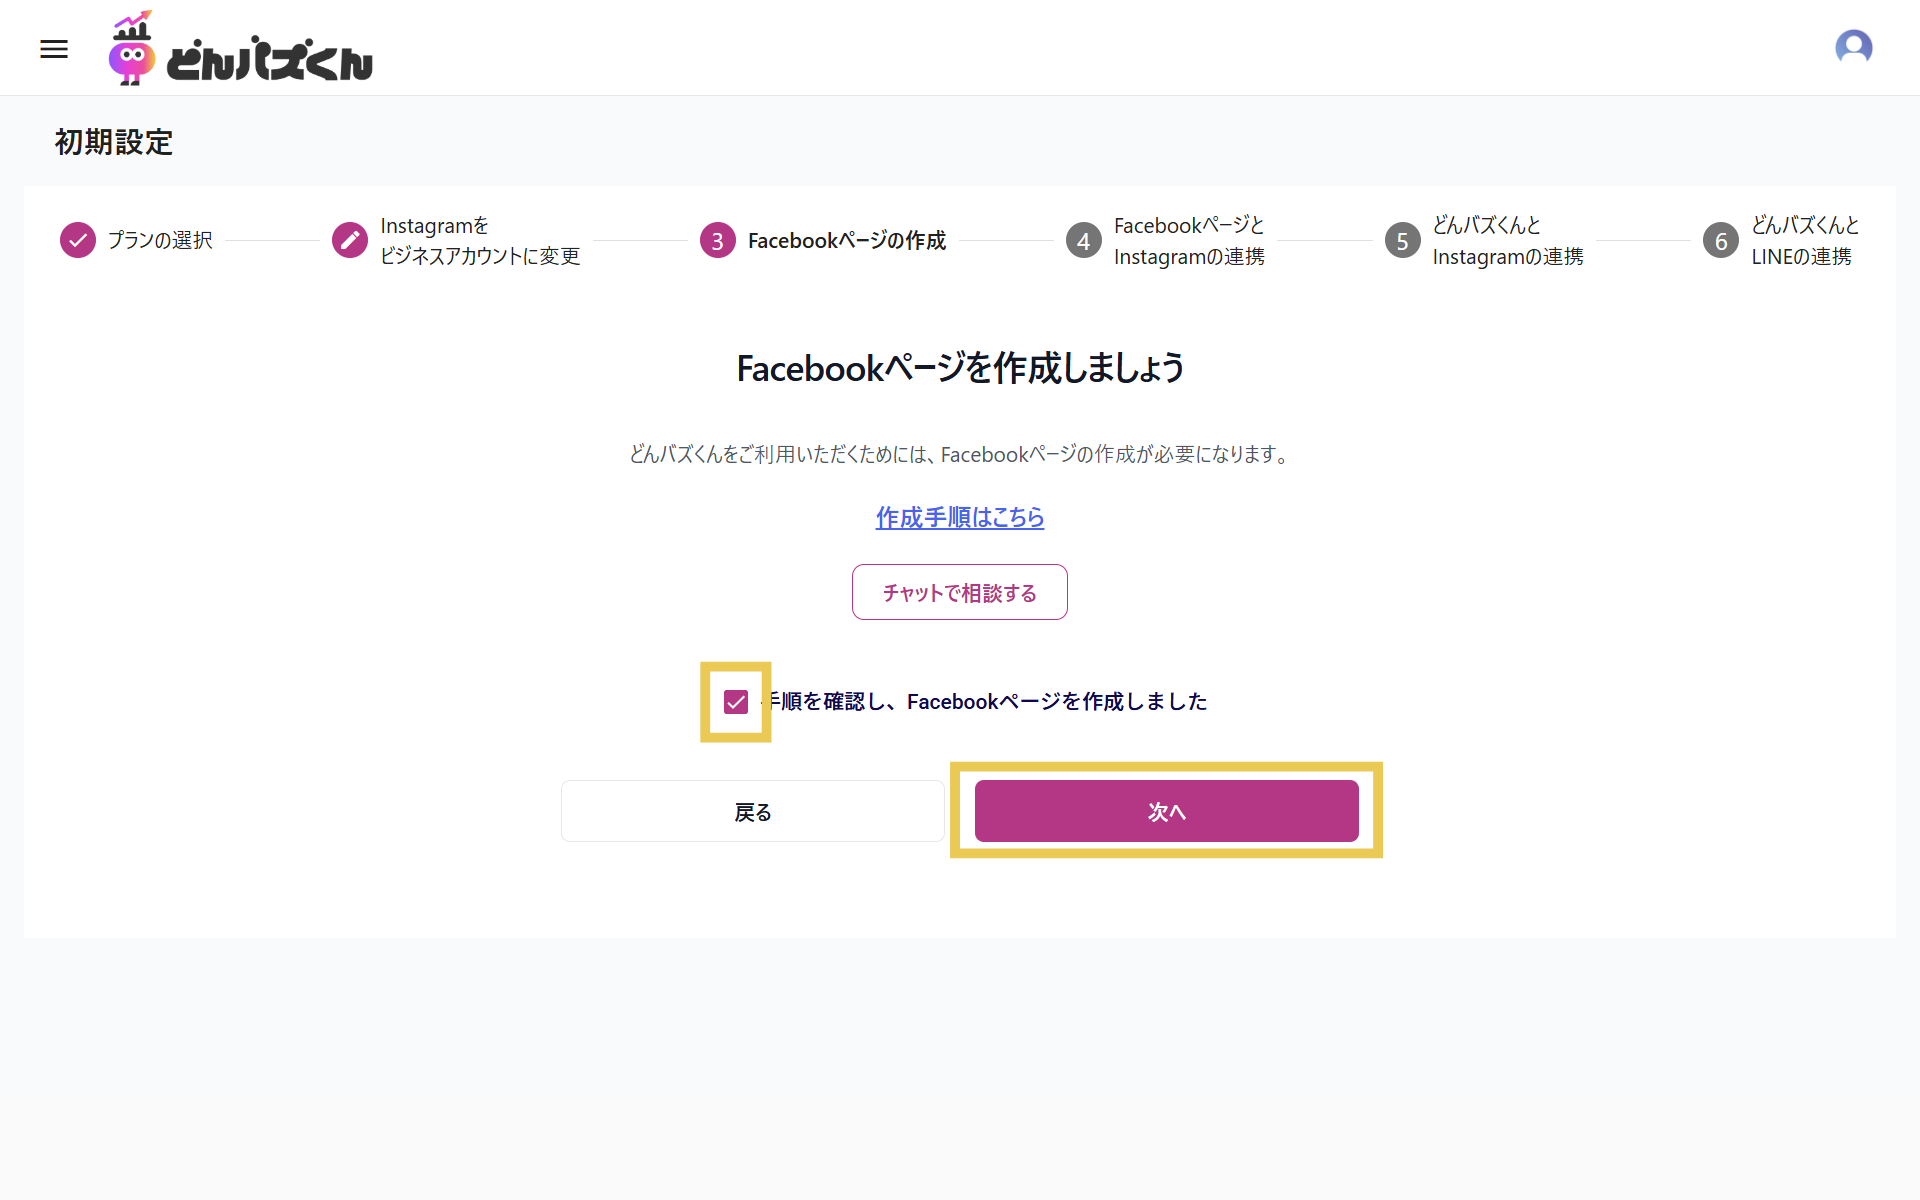Open the user profile avatar
Image resolution: width=1920 pixels, height=1200 pixels.
(1853, 47)
